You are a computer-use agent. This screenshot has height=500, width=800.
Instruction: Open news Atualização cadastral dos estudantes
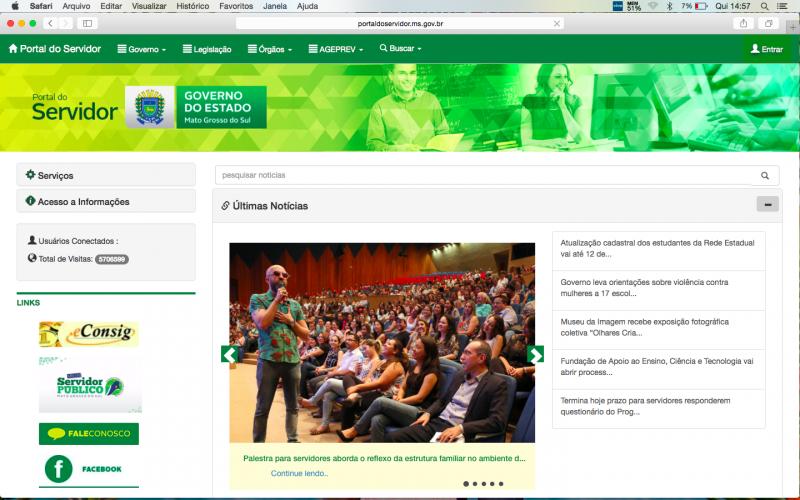click(x=659, y=248)
